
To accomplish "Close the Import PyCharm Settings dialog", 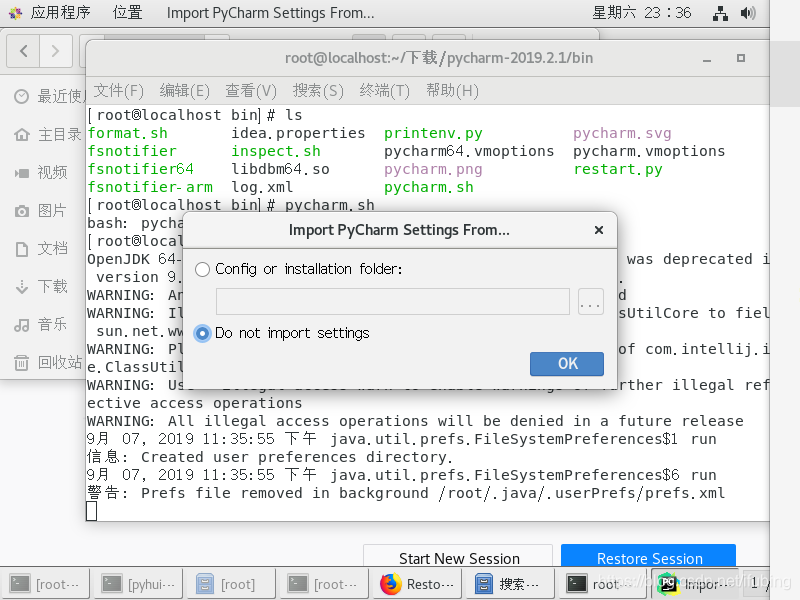I will 599,230.
